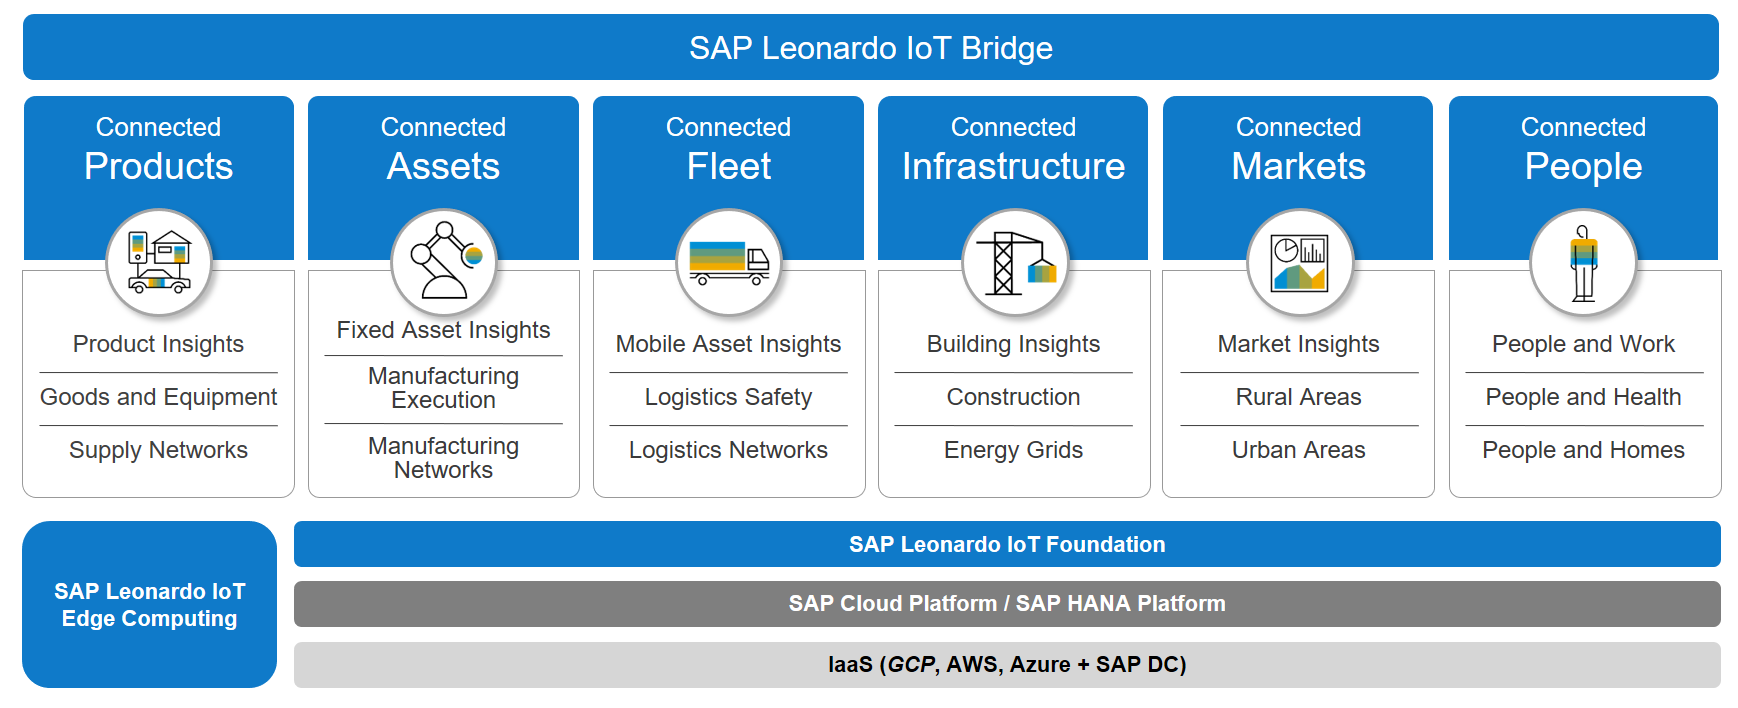Viewport: 1738px width, 708px height.
Task: Open the Logistics Safety entry
Action: tap(728, 397)
